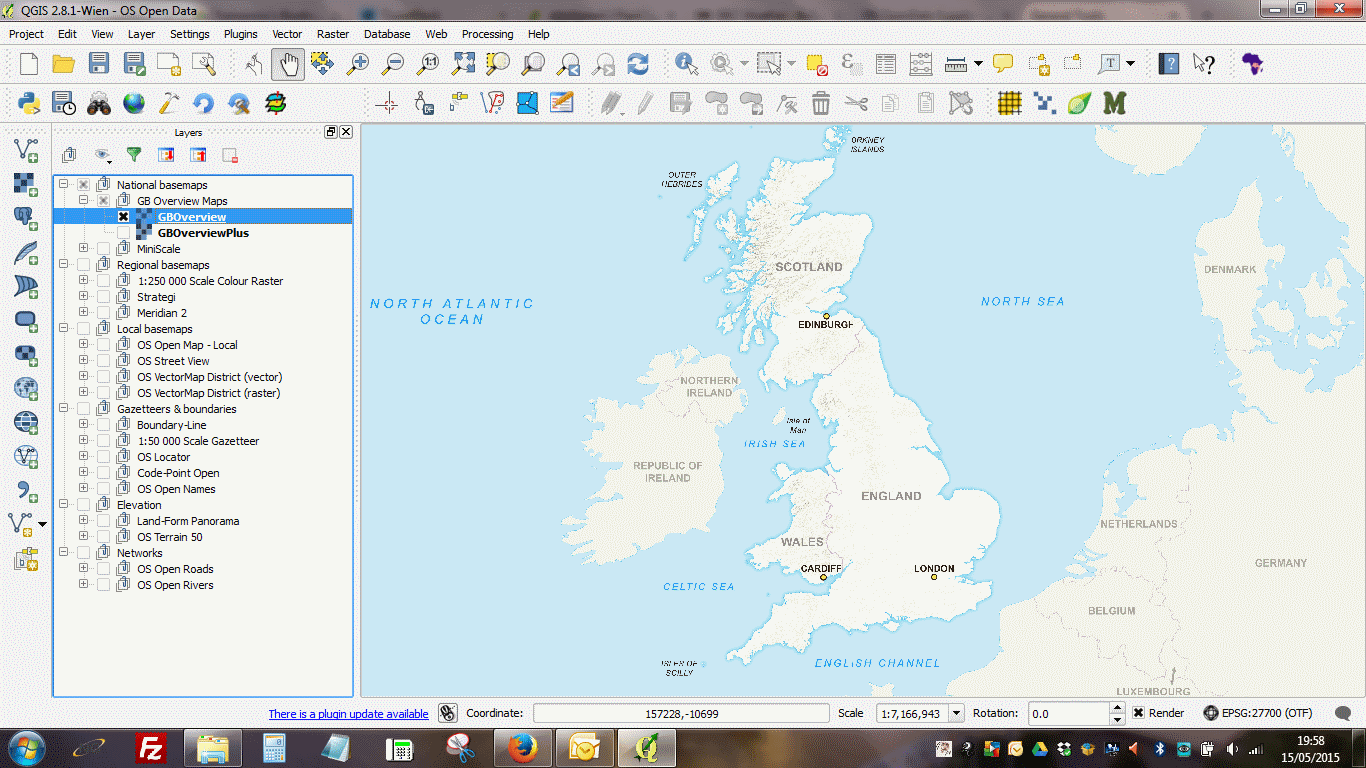Open the Measure tool dropdown arrow

click(978, 64)
